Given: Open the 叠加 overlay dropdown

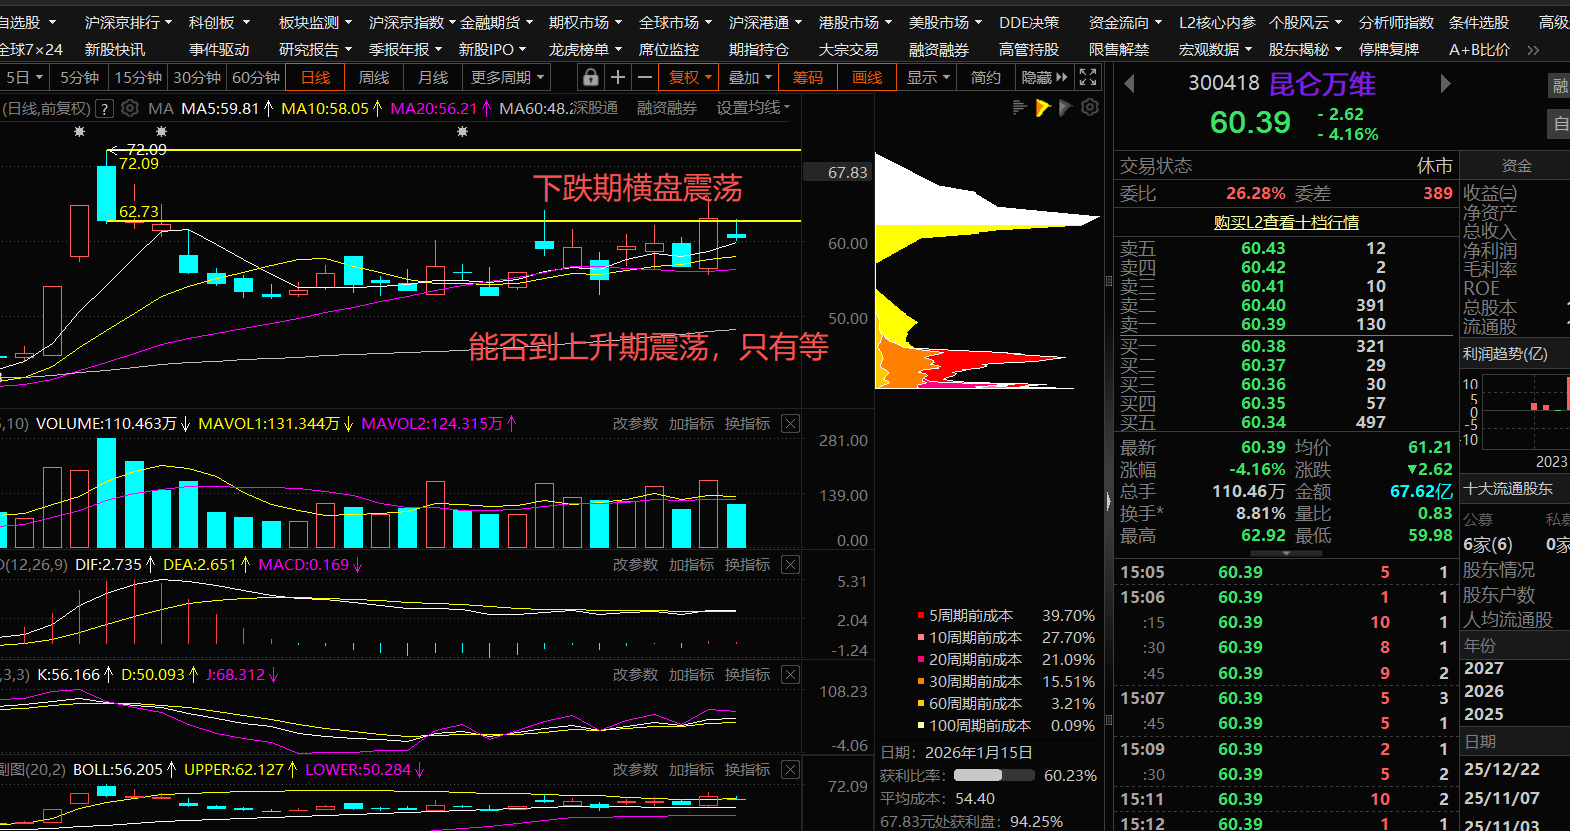Looking at the screenshot, I should pos(749,77).
